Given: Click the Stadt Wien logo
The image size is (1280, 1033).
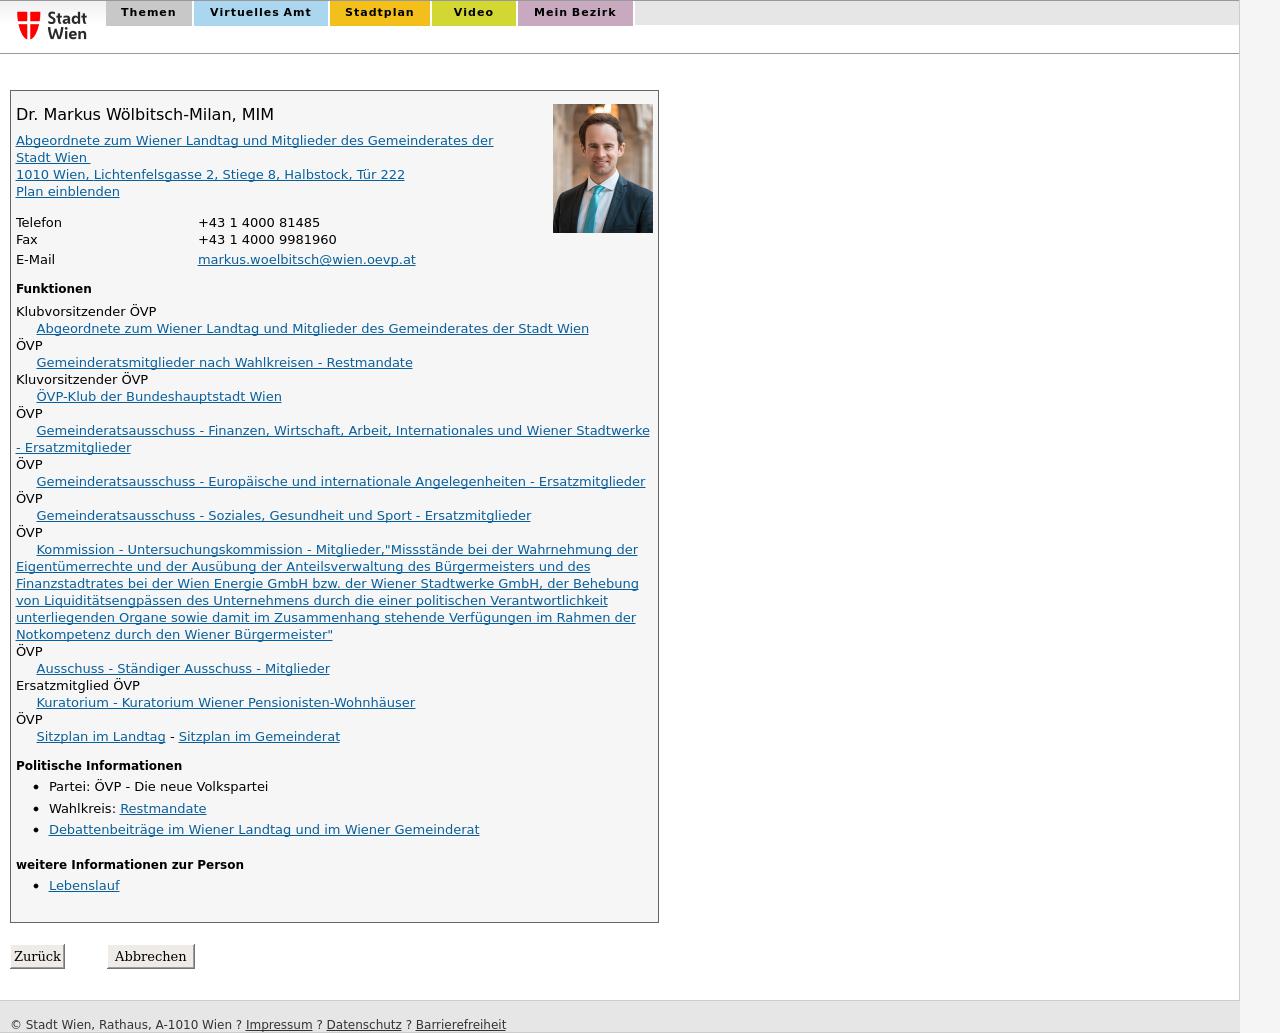Looking at the screenshot, I should tap(52, 25).
